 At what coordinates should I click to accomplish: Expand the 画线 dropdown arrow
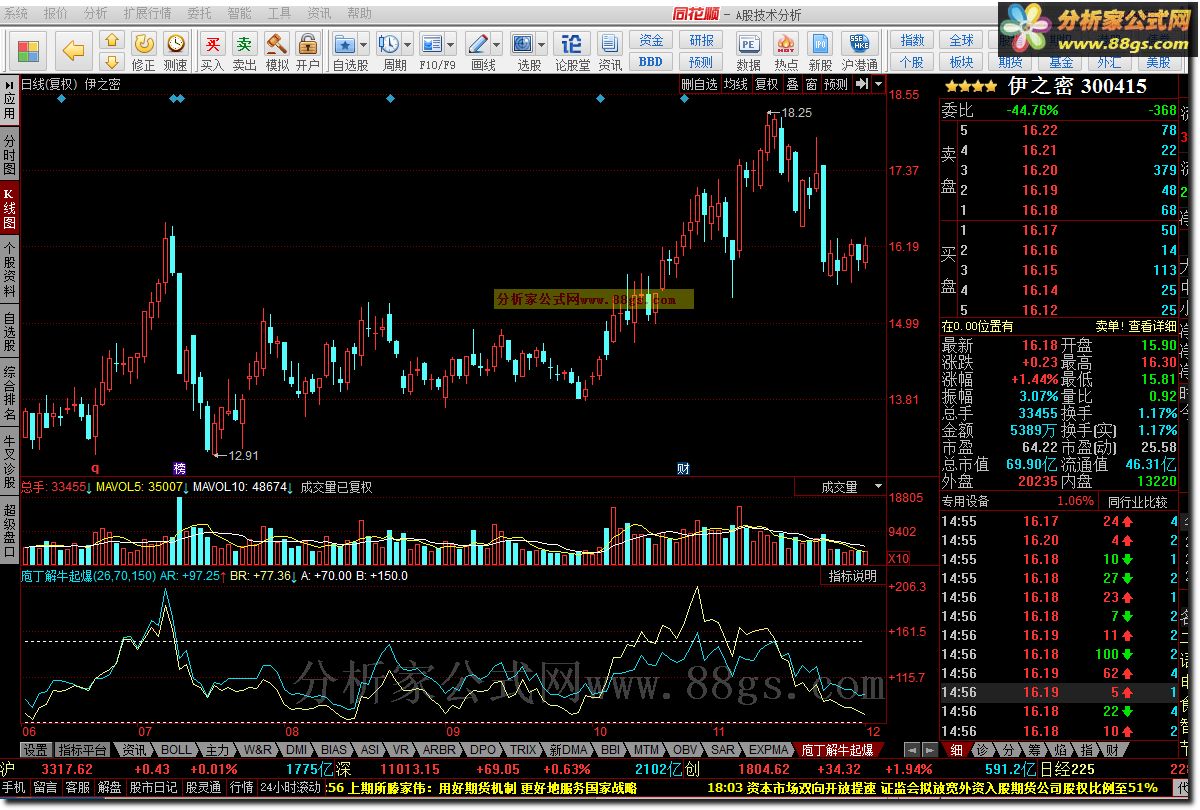click(x=497, y=44)
